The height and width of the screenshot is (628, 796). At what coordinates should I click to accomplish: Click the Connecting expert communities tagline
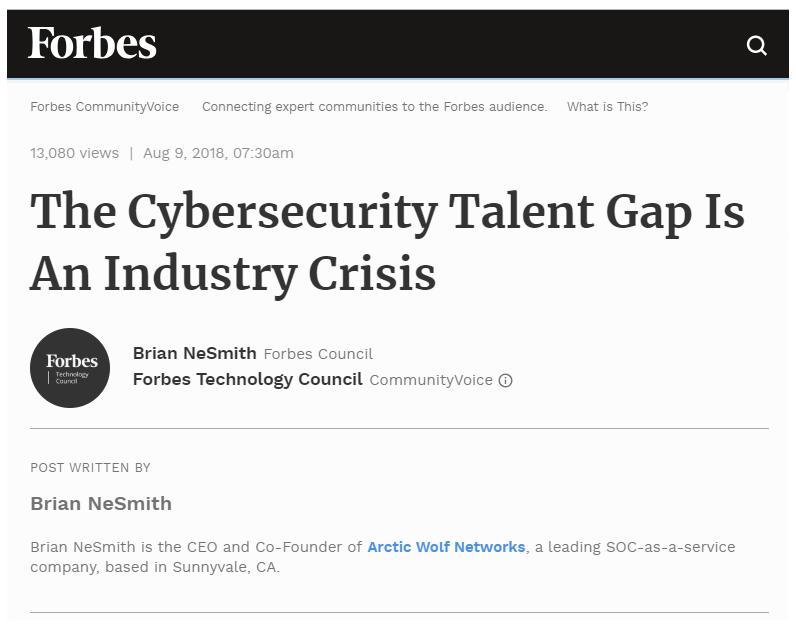pyautogui.click(x=375, y=107)
